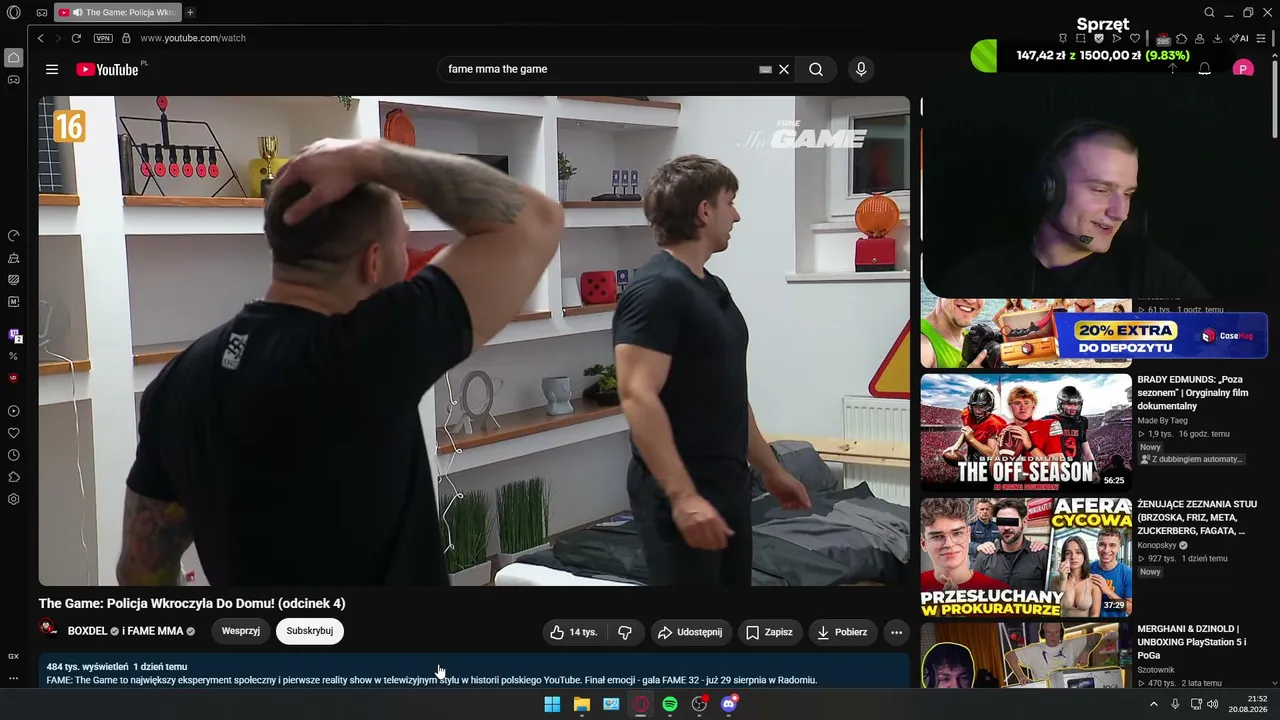Open the ad blocker shield icon
The width and height of the screenshot is (1280, 720).
pos(1099,38)
